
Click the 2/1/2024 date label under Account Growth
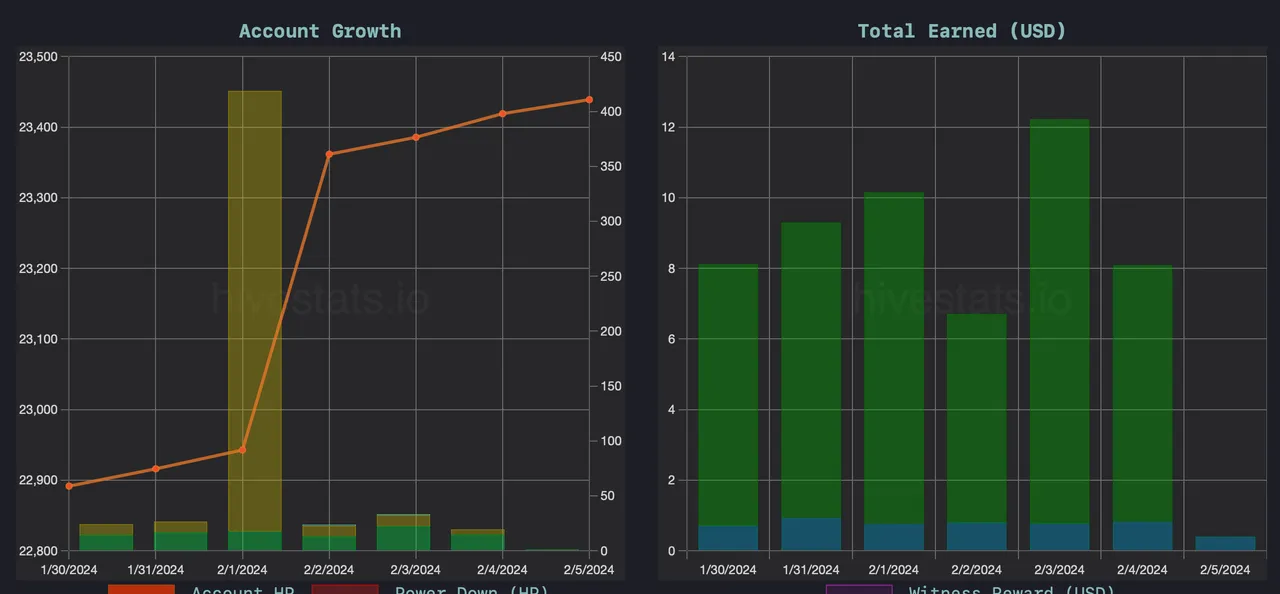point(241,570)
